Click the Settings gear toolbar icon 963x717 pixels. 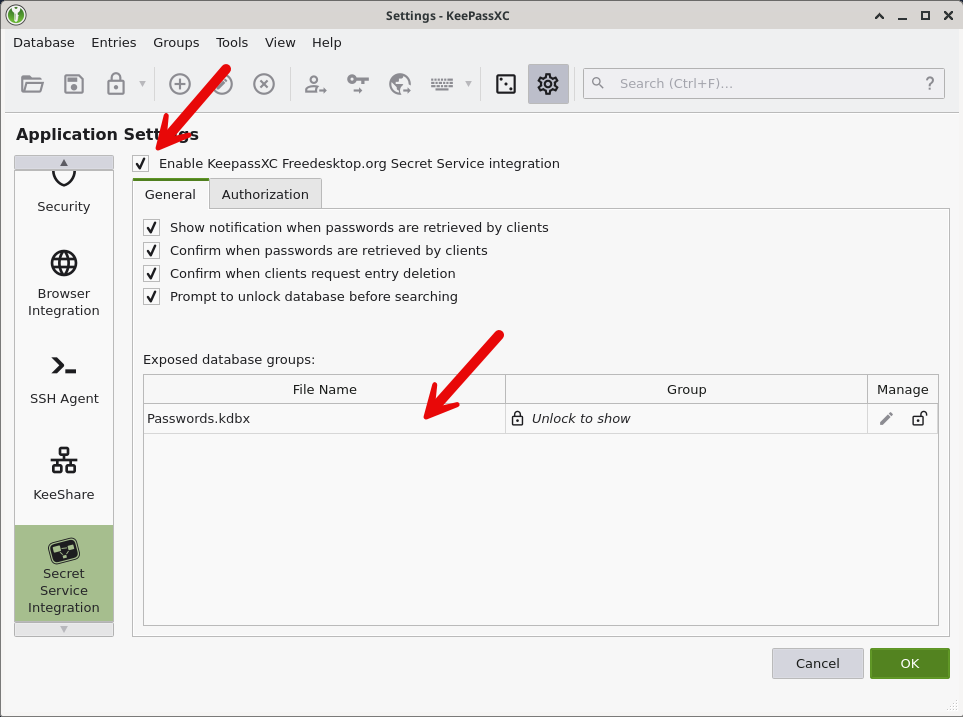(x=548, y=84)
